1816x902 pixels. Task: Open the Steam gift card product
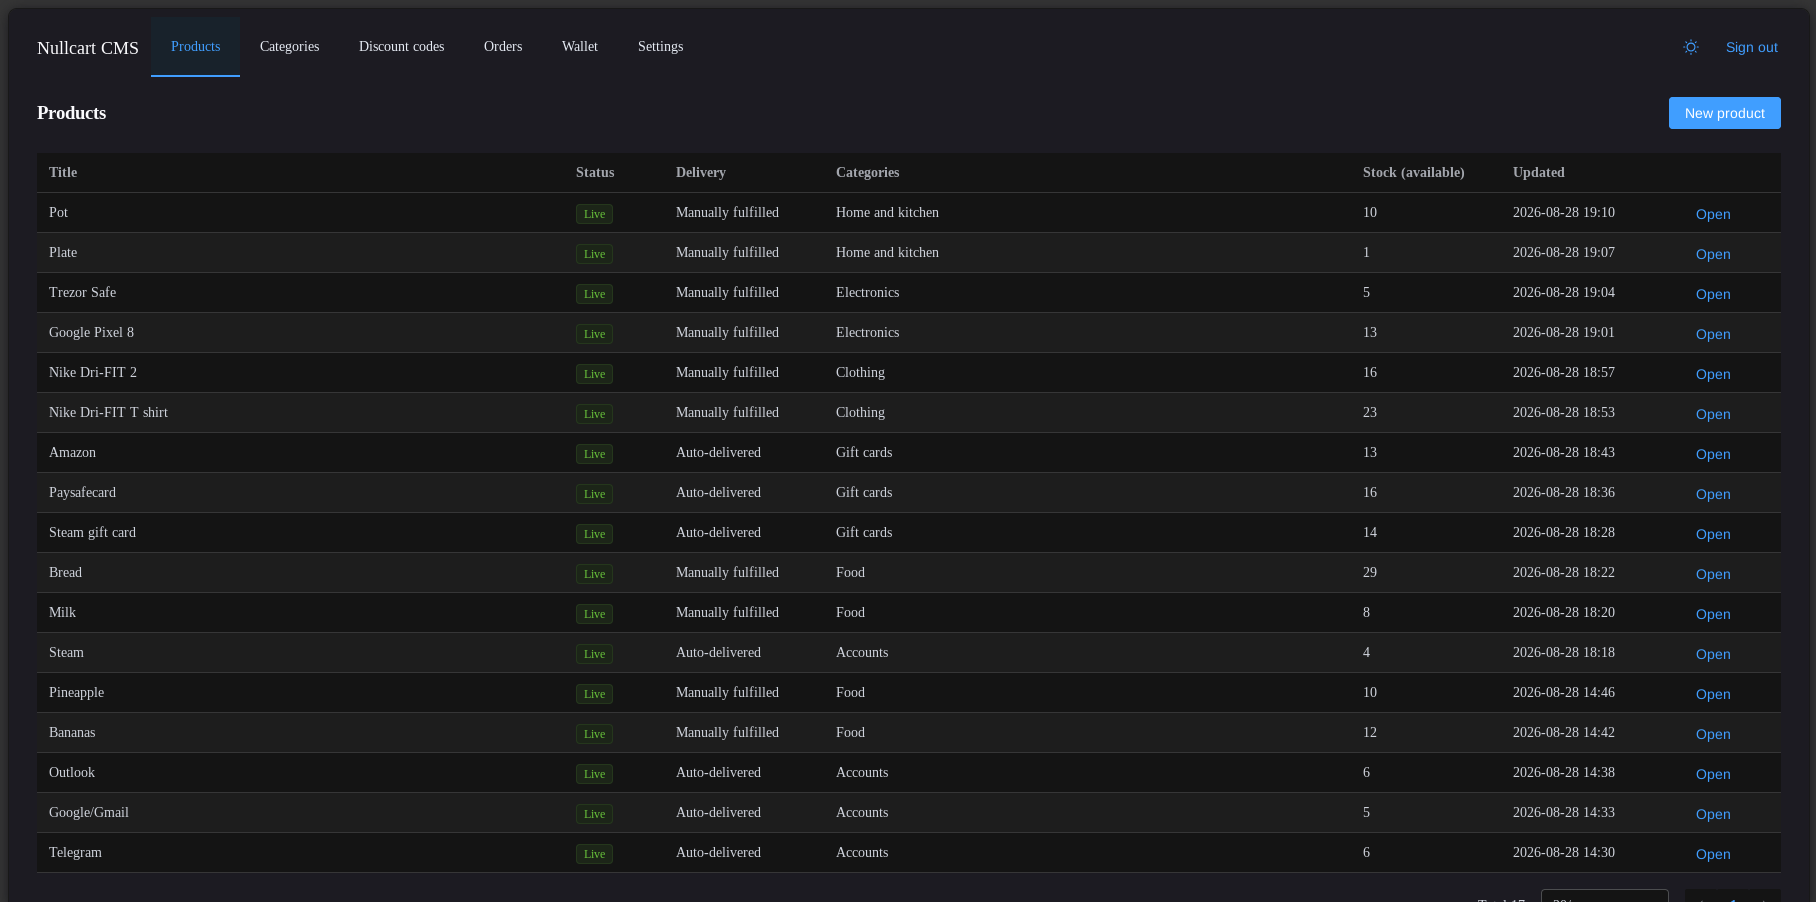pyautogui.click(x=1712, y=534)
